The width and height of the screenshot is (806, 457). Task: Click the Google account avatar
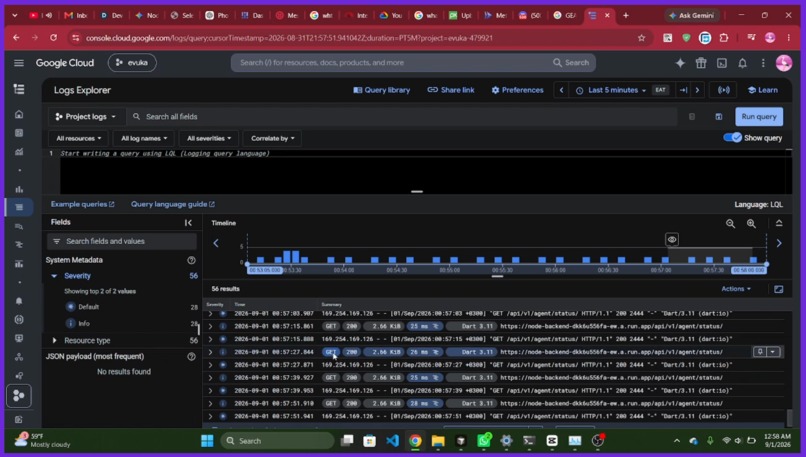[x=783, y=63]
